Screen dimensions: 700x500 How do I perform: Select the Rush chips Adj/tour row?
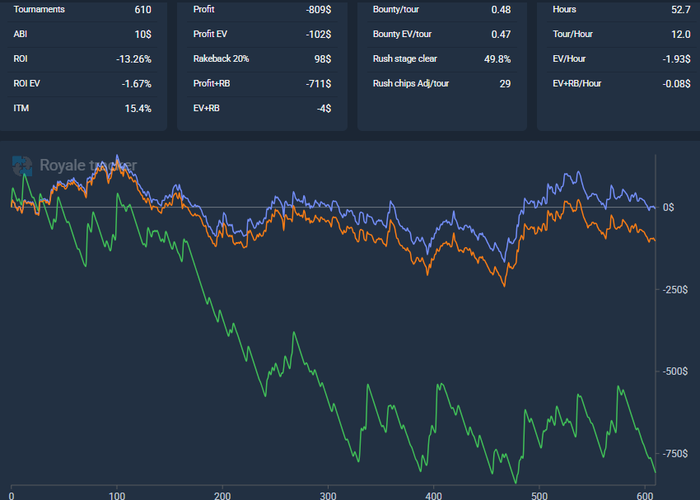tap(442, 83)
